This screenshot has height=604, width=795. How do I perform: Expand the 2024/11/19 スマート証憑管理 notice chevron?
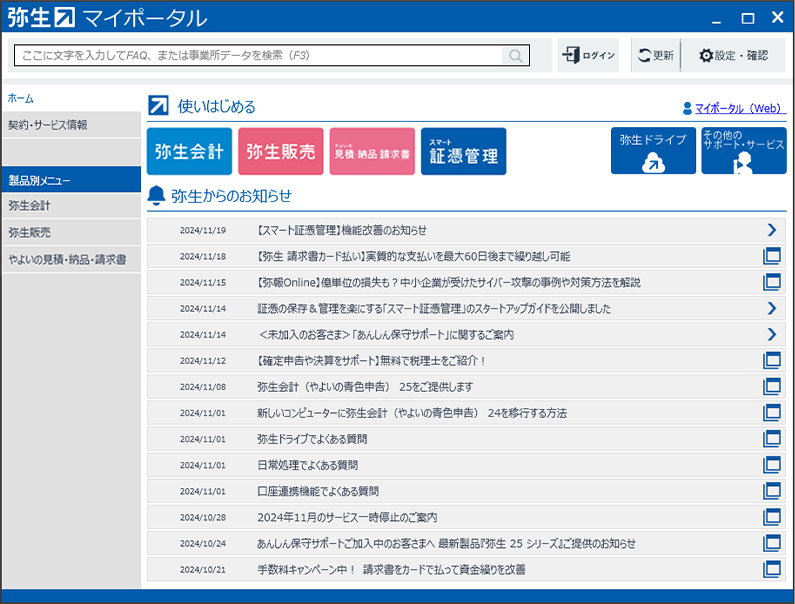(x=772, y=230)
